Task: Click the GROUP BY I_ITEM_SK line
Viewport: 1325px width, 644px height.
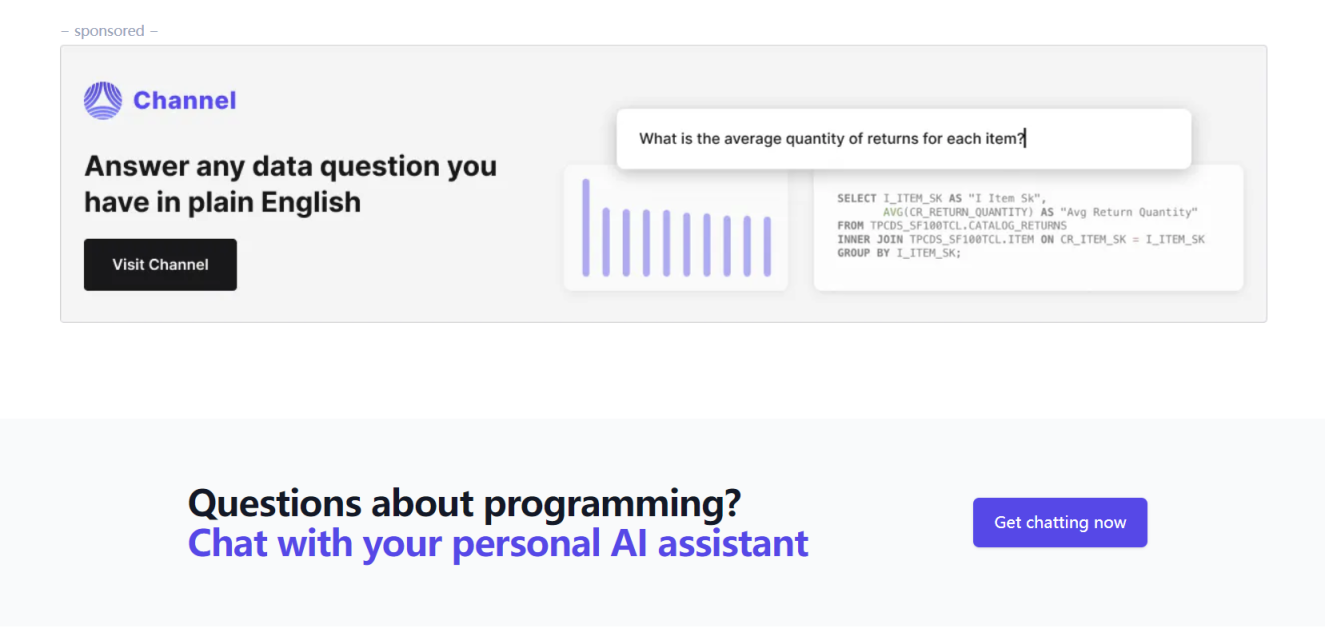Action: [898, 253]
